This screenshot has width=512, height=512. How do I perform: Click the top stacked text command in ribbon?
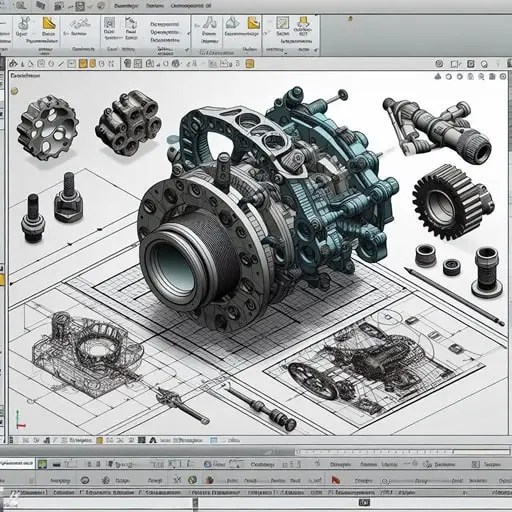click(x=165, y=25)
